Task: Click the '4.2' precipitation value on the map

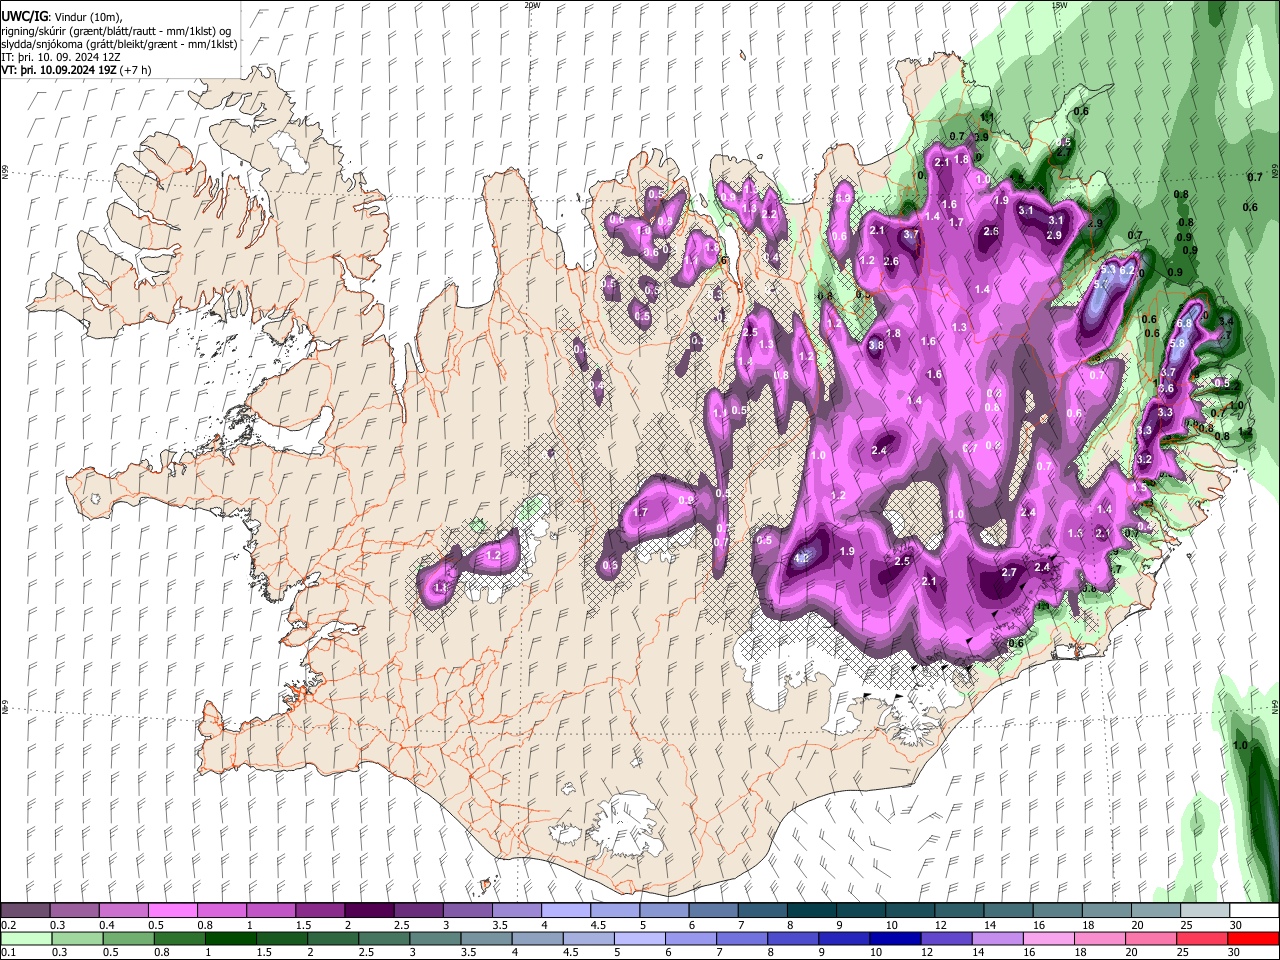Action: tap(801, 558)
